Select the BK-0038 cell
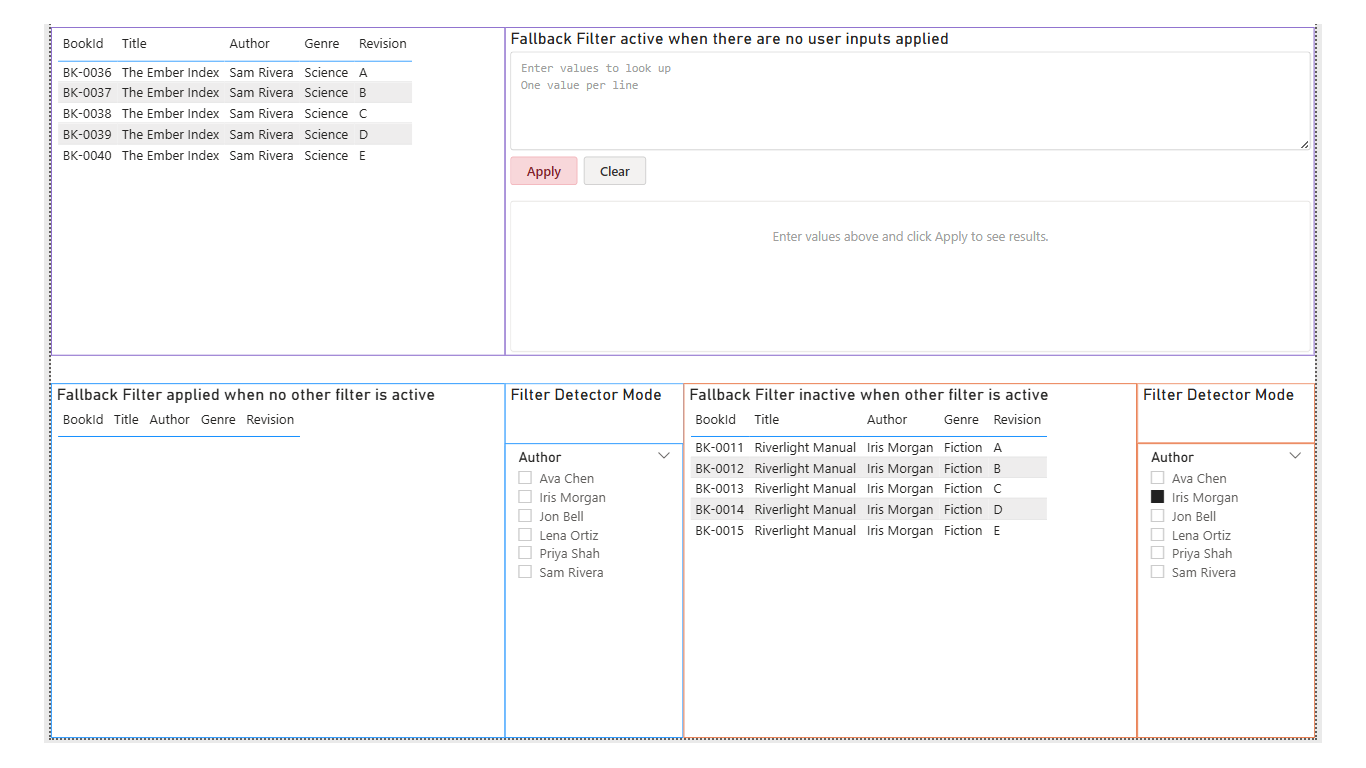The image size is (1366, 768). 87,114
